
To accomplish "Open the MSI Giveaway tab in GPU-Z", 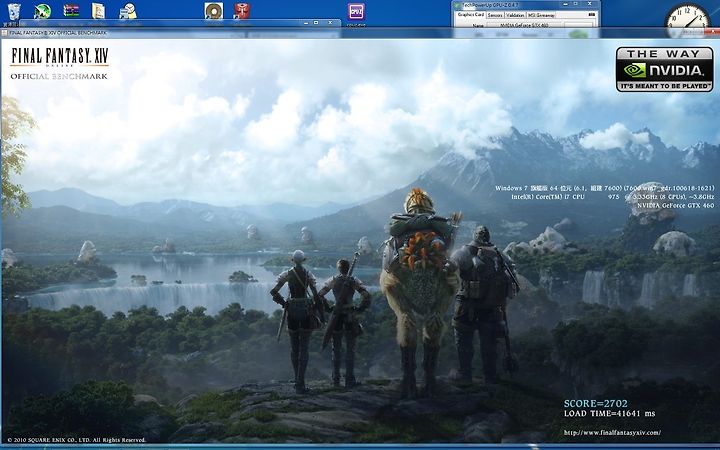I will tap(541, 15).
